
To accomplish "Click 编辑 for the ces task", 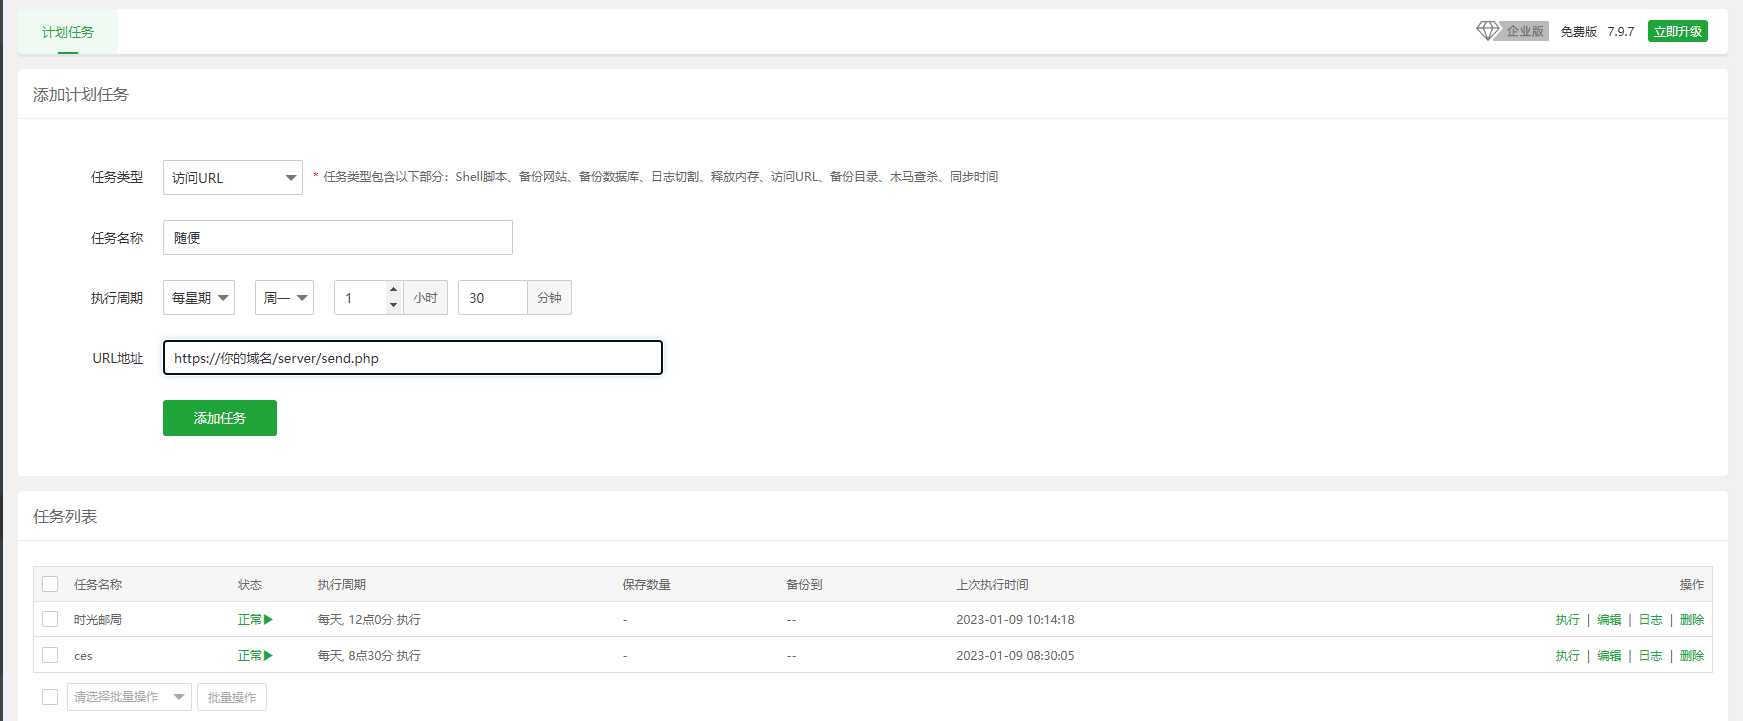I will pyautogui.click(x=1609, y=656).
